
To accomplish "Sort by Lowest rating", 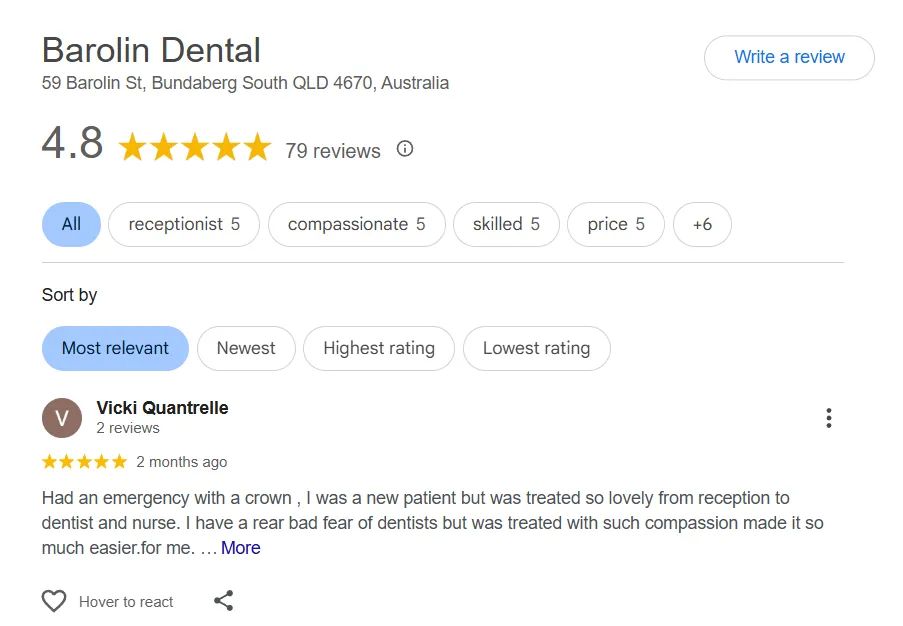I will (536, 348).
